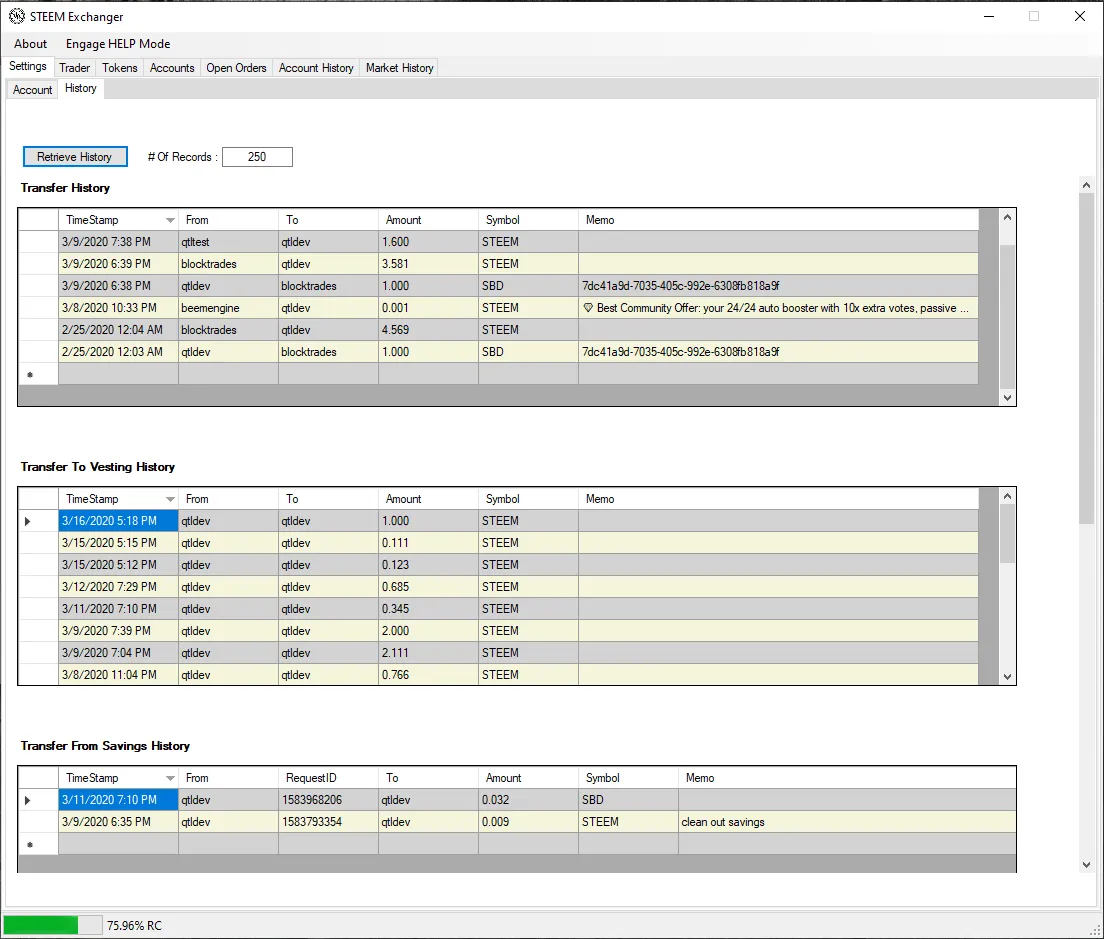
Task: Click main panel vertical scrollbar thumb
Action: pos(1086,359)
